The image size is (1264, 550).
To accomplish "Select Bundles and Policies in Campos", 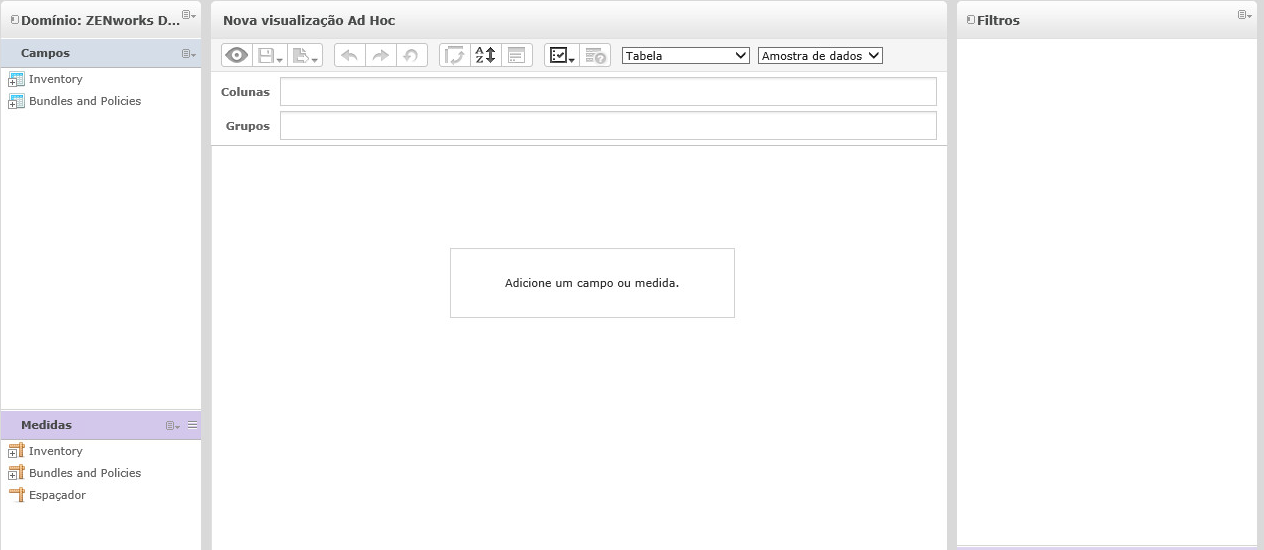I will pos(85,101).
